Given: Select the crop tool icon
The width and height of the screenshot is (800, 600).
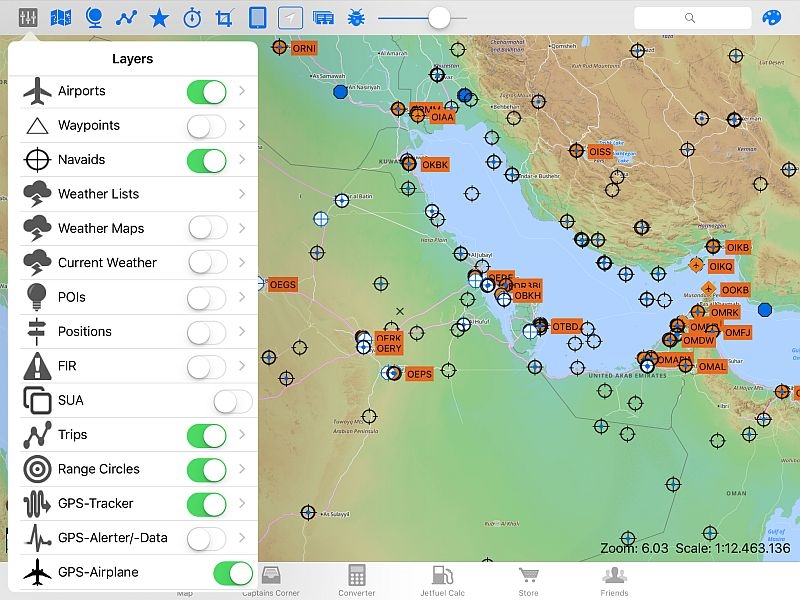Looking at the screenshot, I should tap(224, 18).
